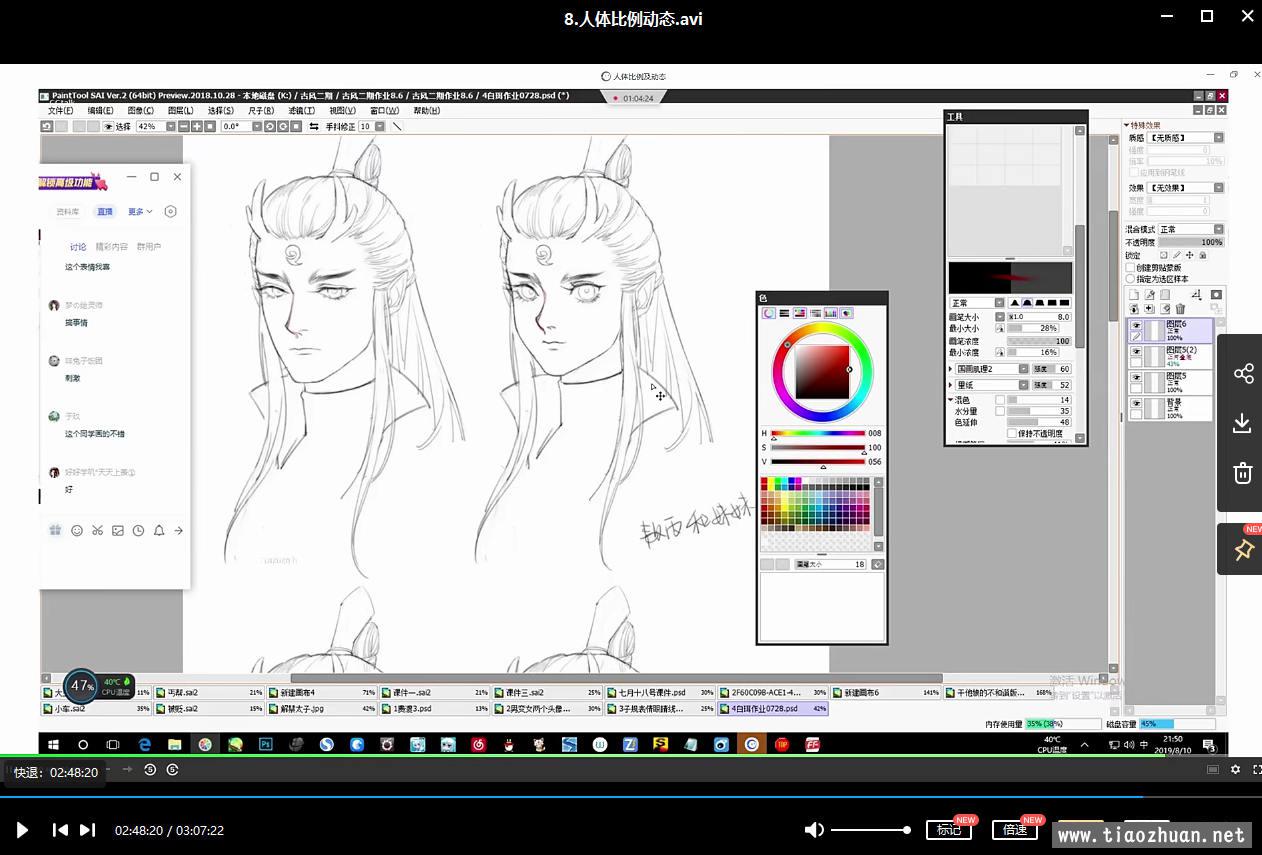Pick a color in the saturation square
Screen dimensions: 1262x855
coord(822,371)
